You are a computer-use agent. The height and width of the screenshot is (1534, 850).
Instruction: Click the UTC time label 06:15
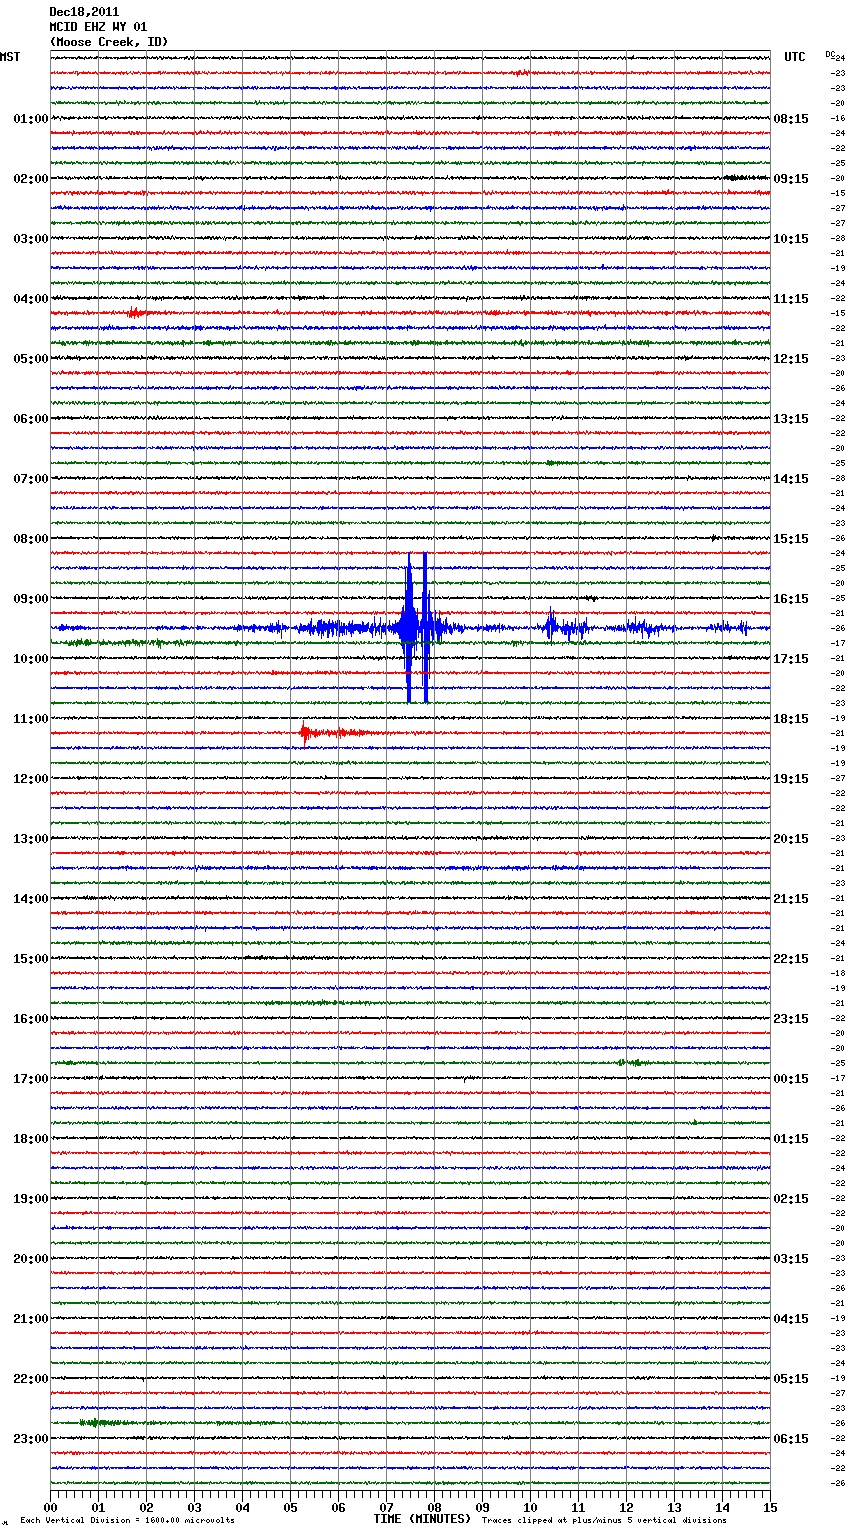791,1439
